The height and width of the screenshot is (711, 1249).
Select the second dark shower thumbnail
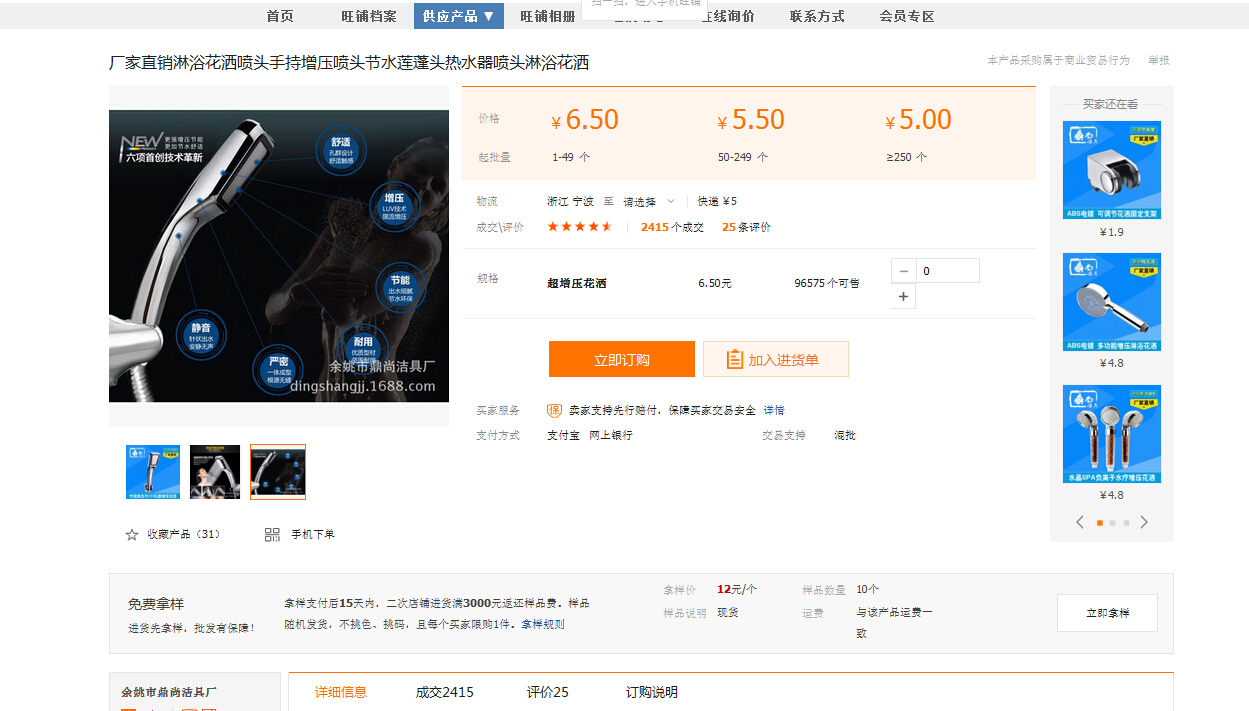pos(215,472)
